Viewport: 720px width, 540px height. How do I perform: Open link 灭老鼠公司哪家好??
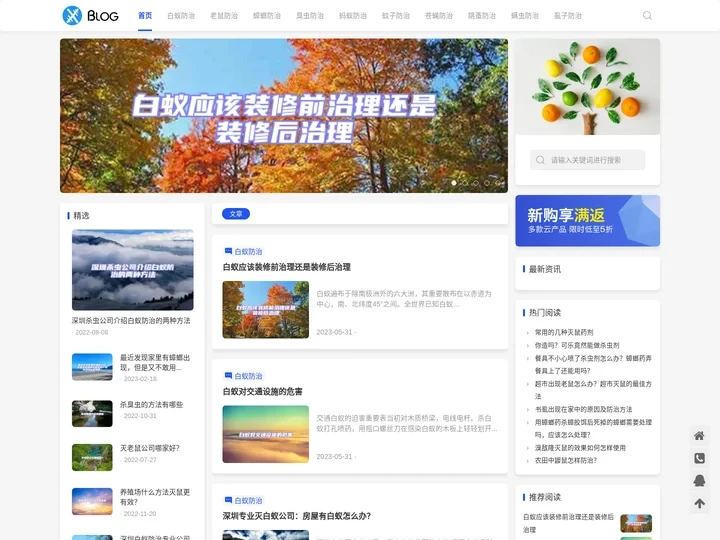pos(150,448)
